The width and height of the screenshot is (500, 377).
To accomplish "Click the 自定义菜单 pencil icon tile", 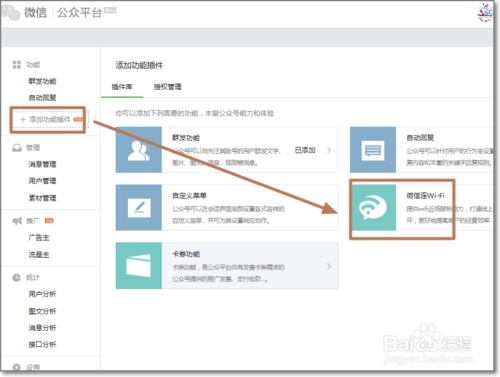I will click(x=139, y=207).
